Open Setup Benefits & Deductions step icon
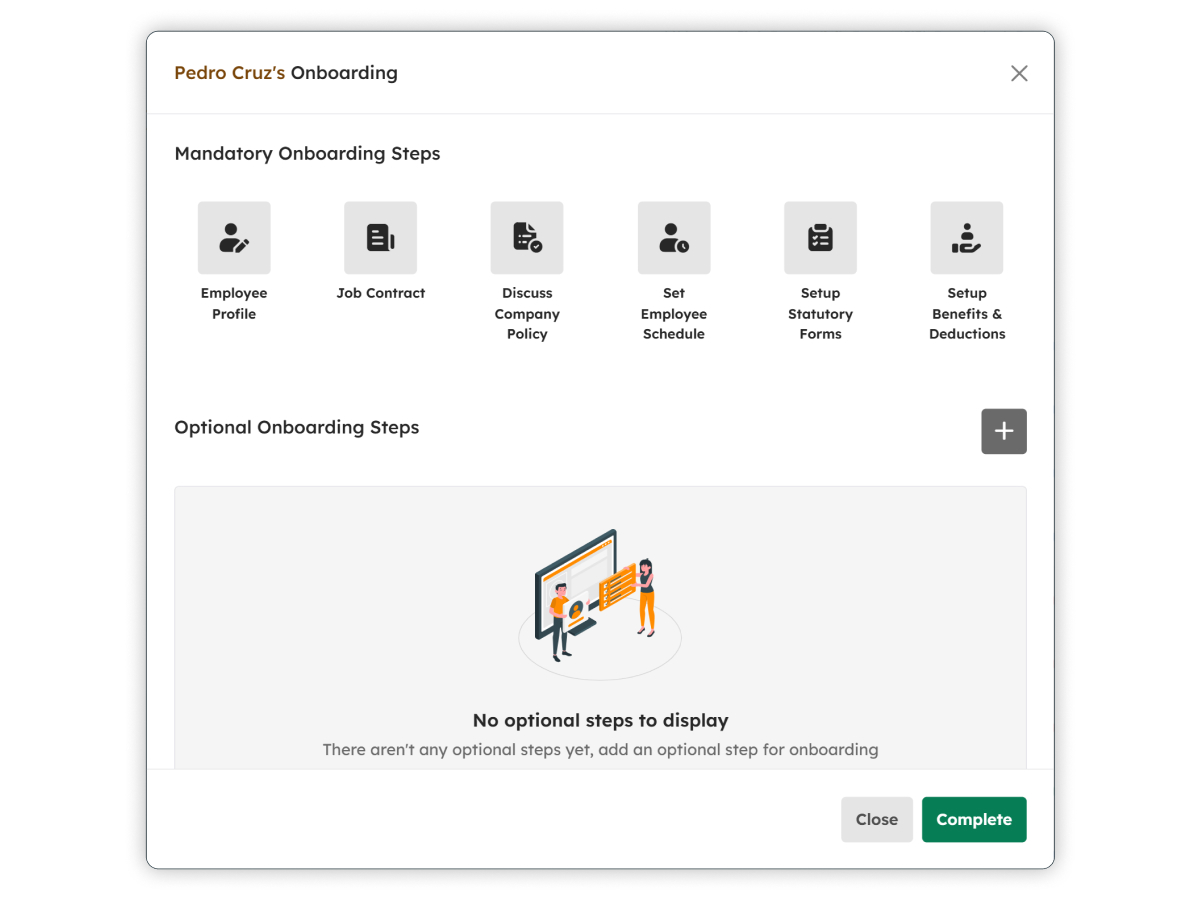 pyautogui.click(x=967, y=238)
